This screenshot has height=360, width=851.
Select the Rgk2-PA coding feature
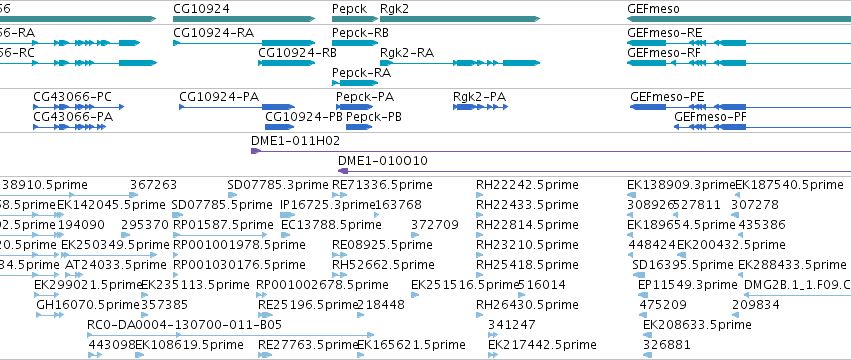(x=480, y=107)
